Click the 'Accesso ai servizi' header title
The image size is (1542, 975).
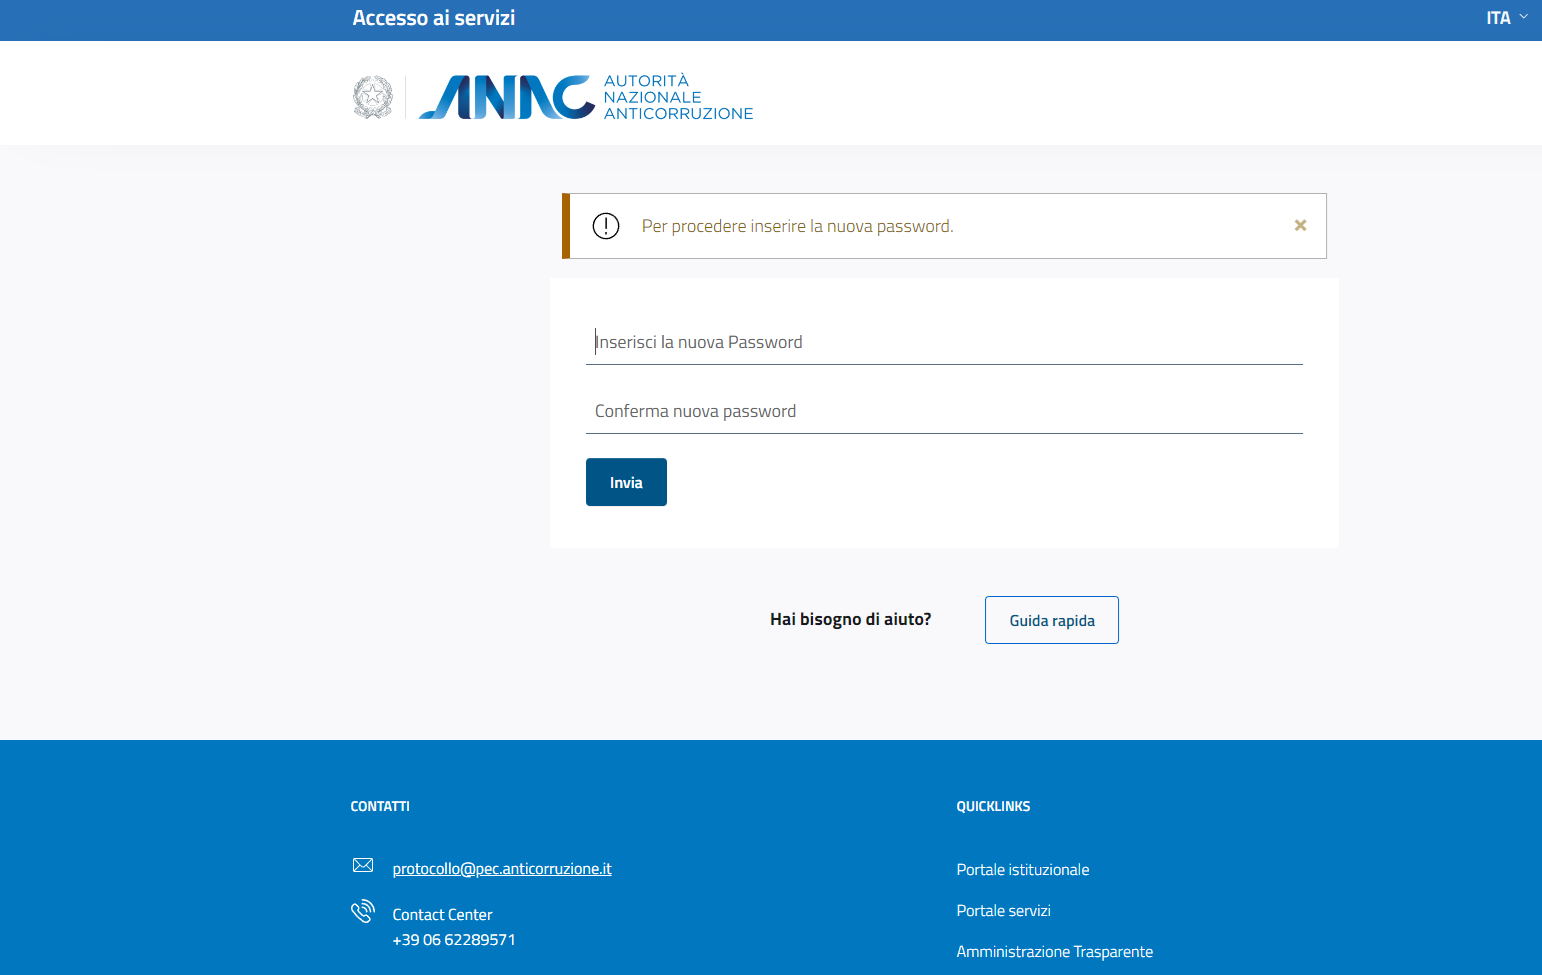click(x=434, y=18)
